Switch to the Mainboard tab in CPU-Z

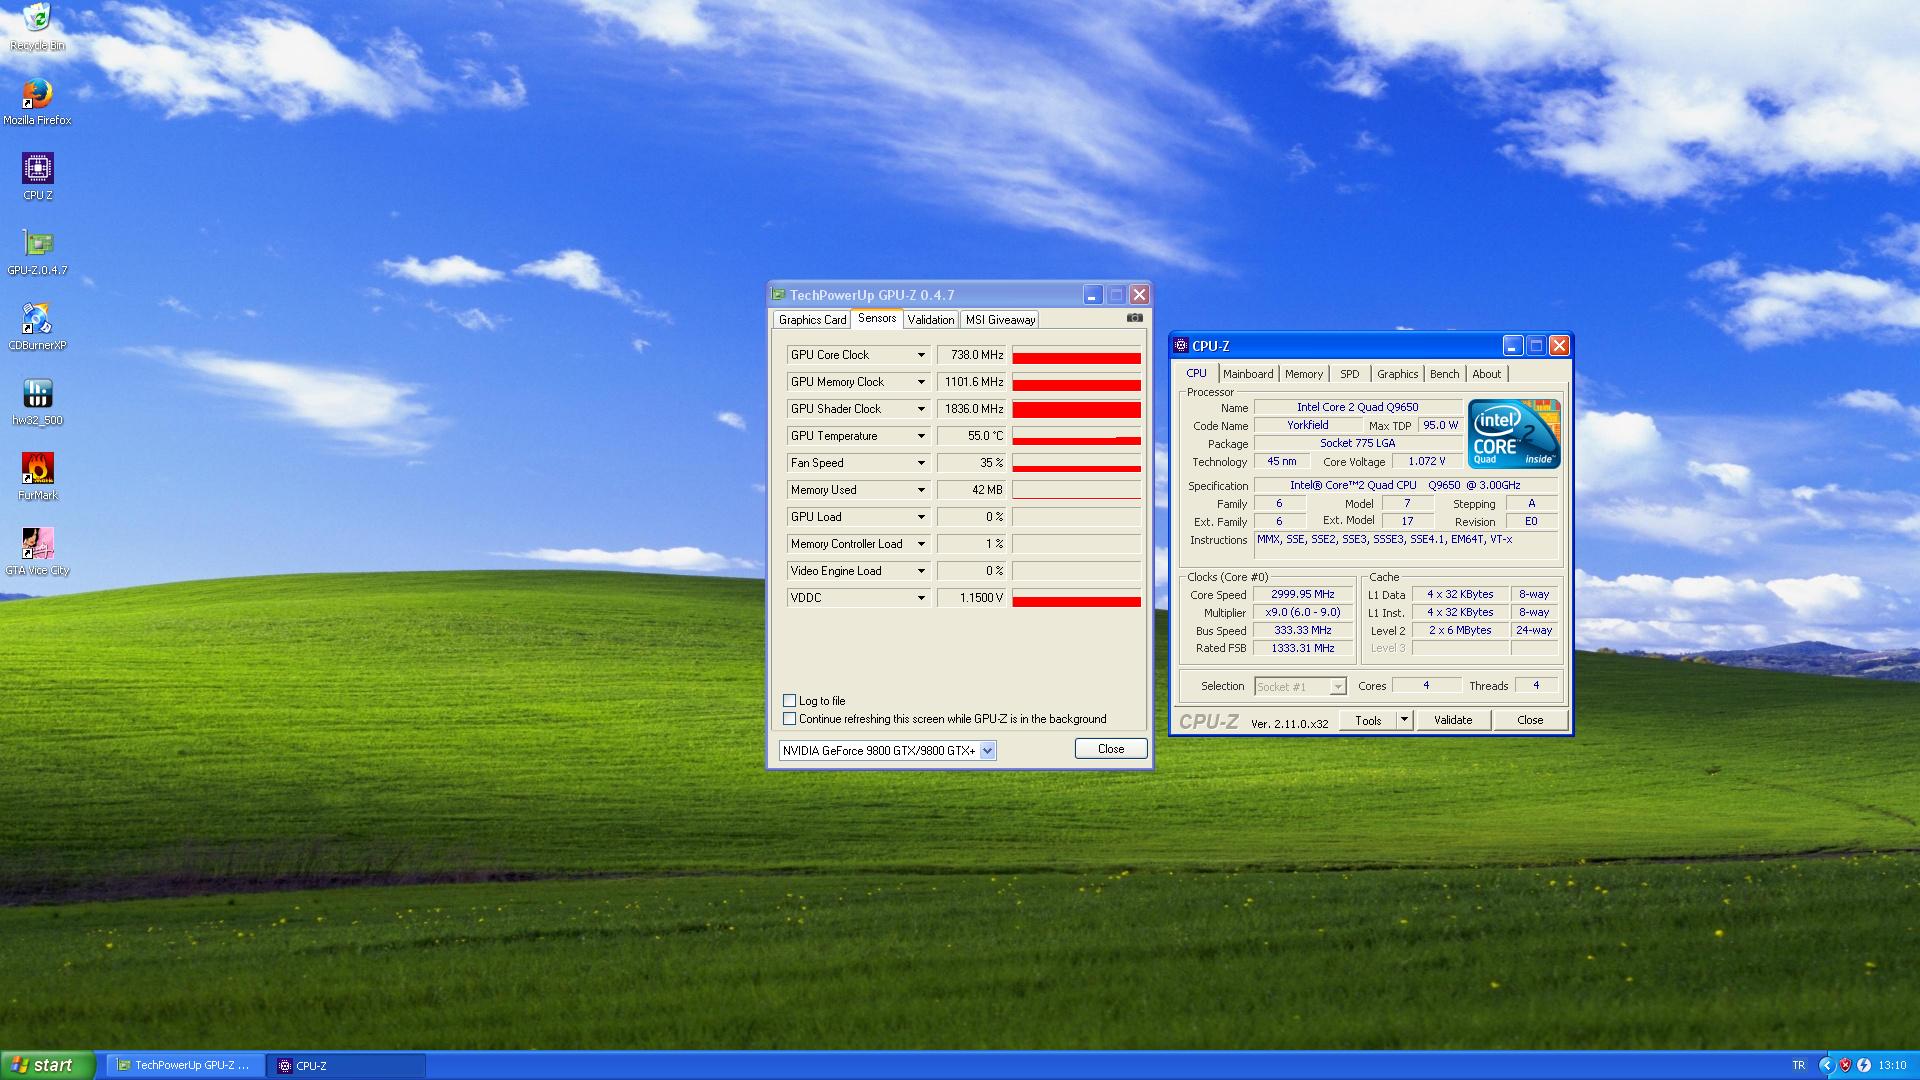point(1245,373)
